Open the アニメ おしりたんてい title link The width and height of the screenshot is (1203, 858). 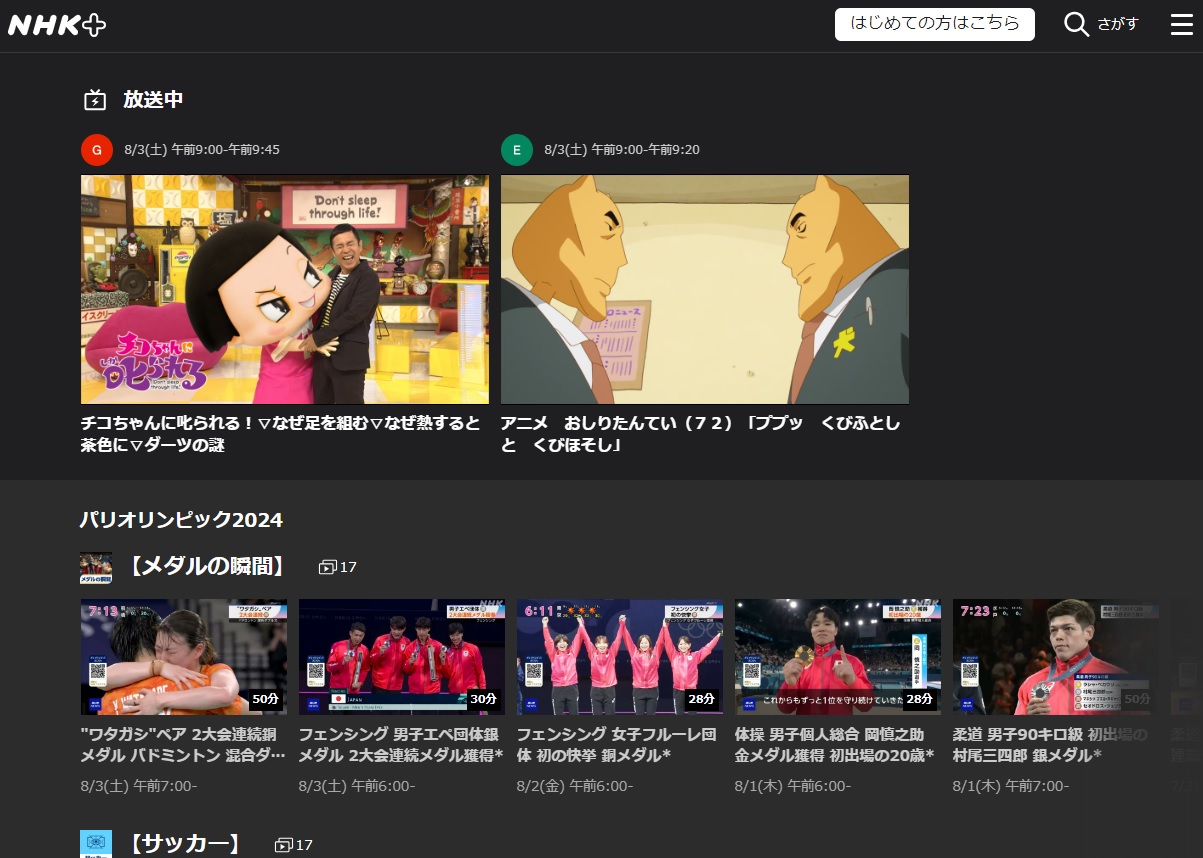point(701,434)
